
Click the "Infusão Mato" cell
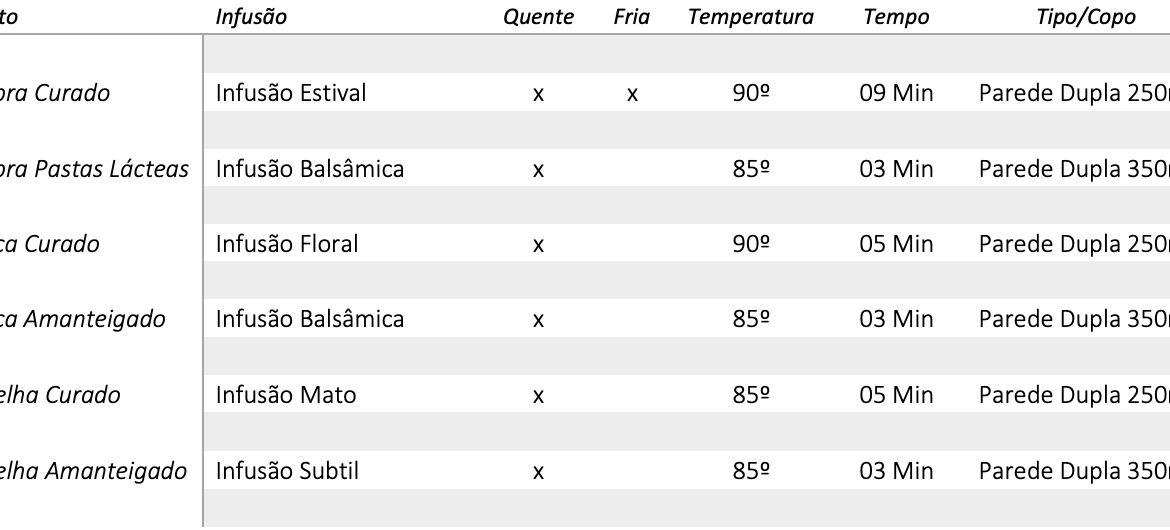click(286, 395)
